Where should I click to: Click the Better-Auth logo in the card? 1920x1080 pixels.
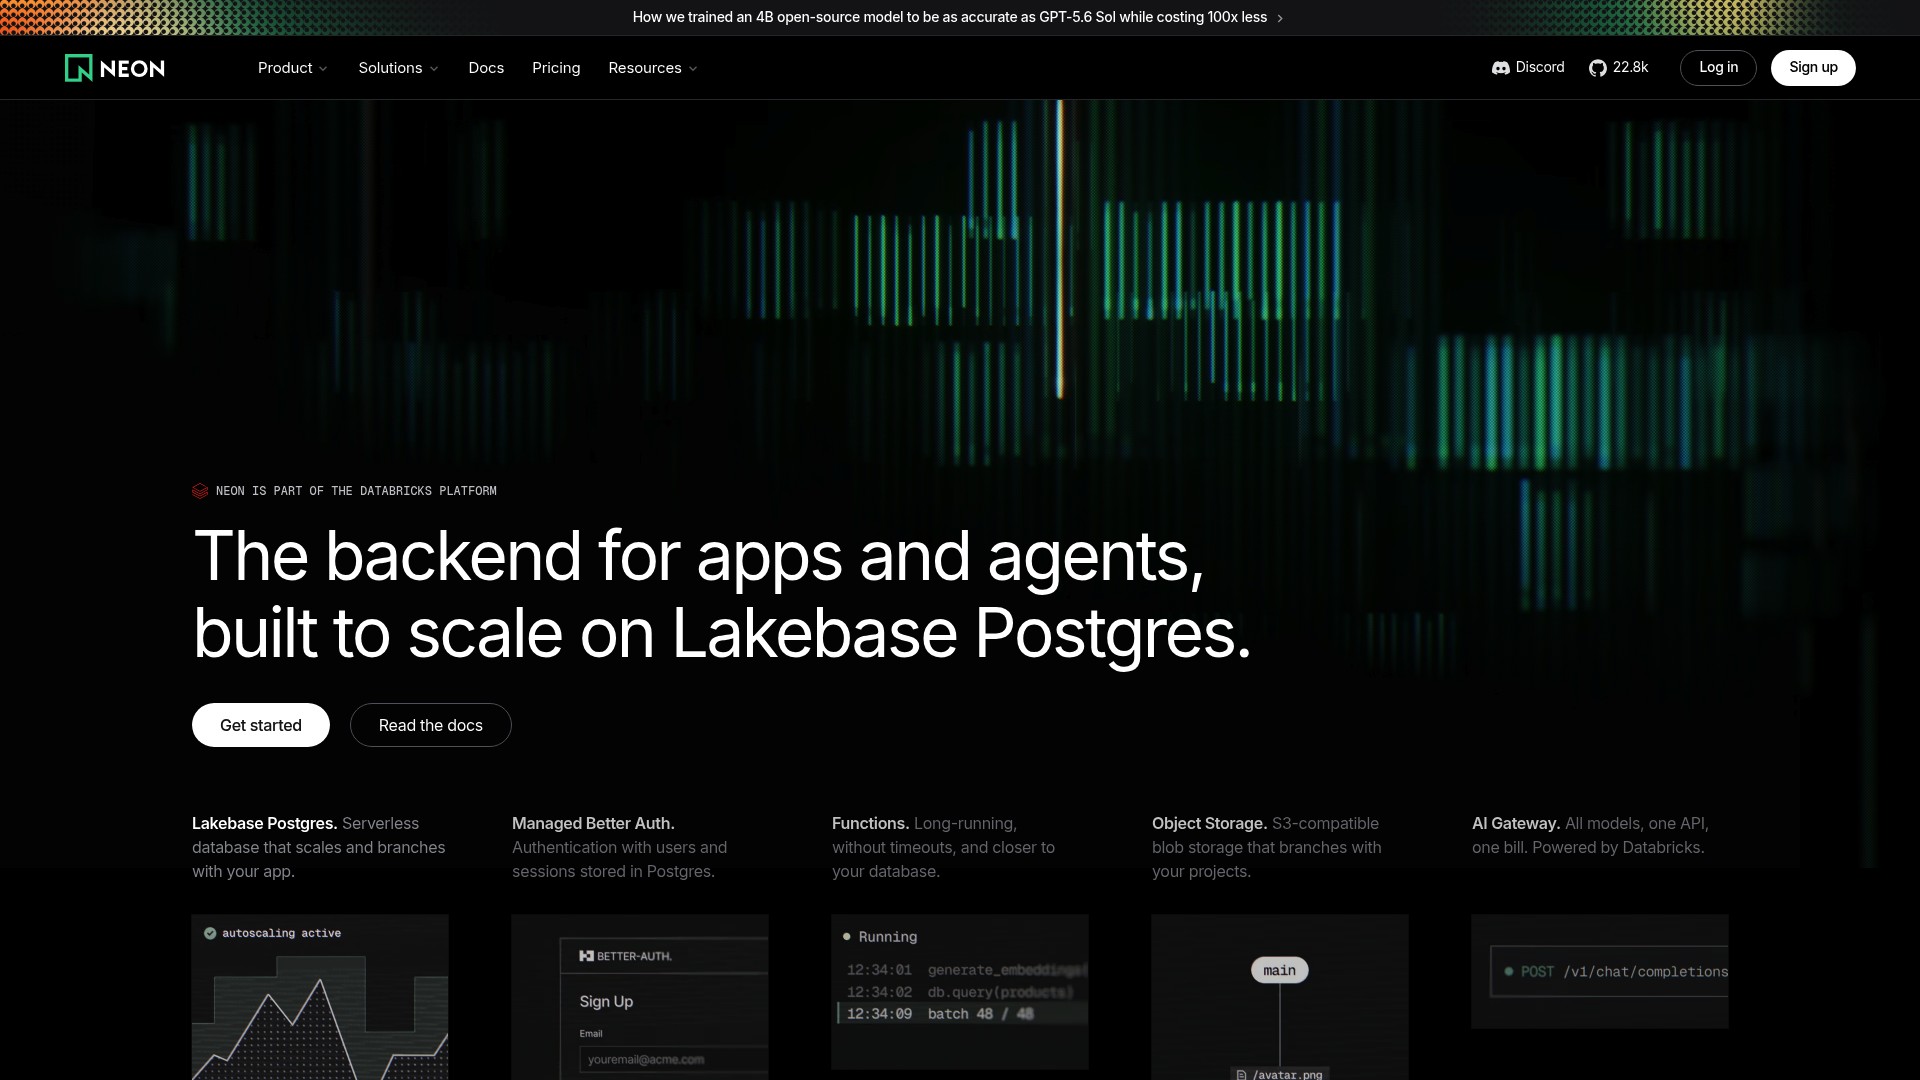[x=626, y=956]
